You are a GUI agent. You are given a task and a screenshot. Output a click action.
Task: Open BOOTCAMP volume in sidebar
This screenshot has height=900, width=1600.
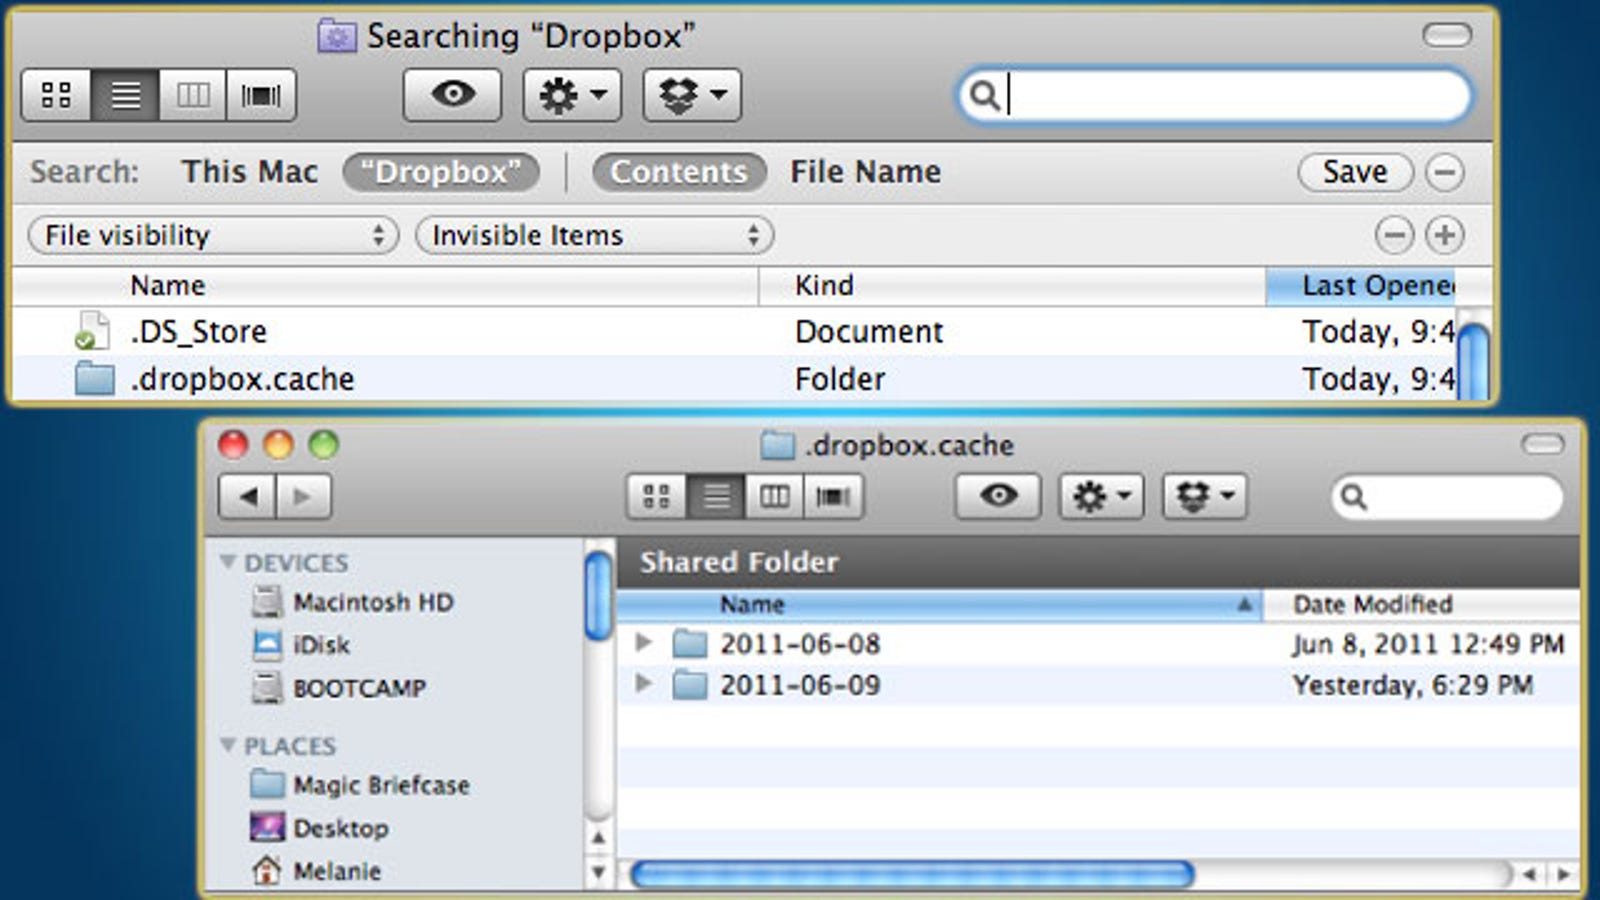(x=339, y=688)
